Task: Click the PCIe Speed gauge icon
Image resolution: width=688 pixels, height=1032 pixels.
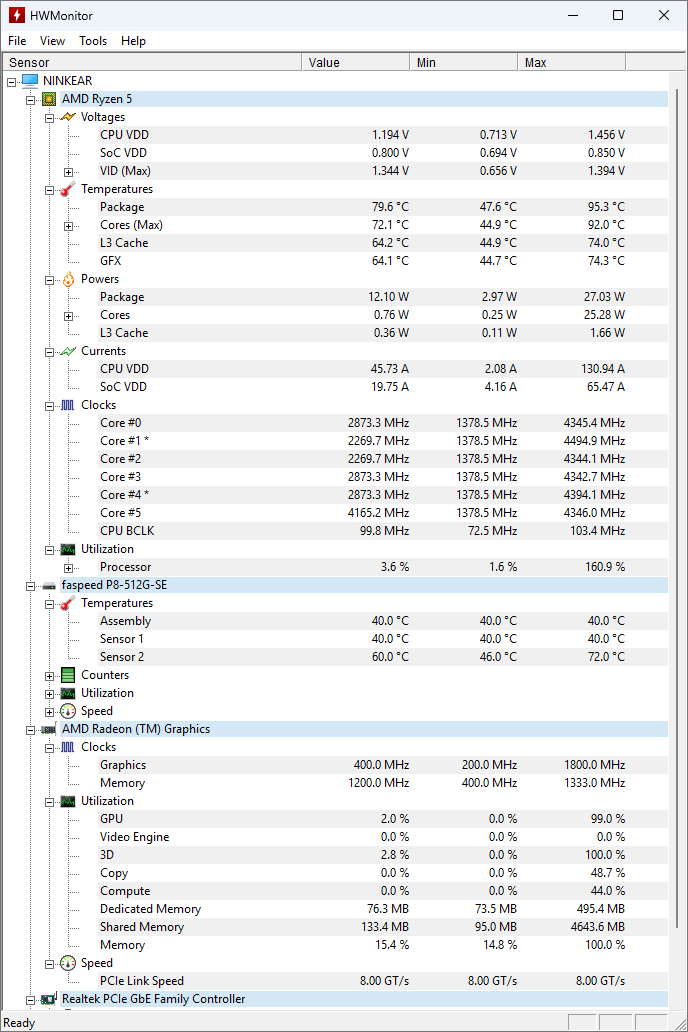Action: pyautogui.click(x=68, y=963)
